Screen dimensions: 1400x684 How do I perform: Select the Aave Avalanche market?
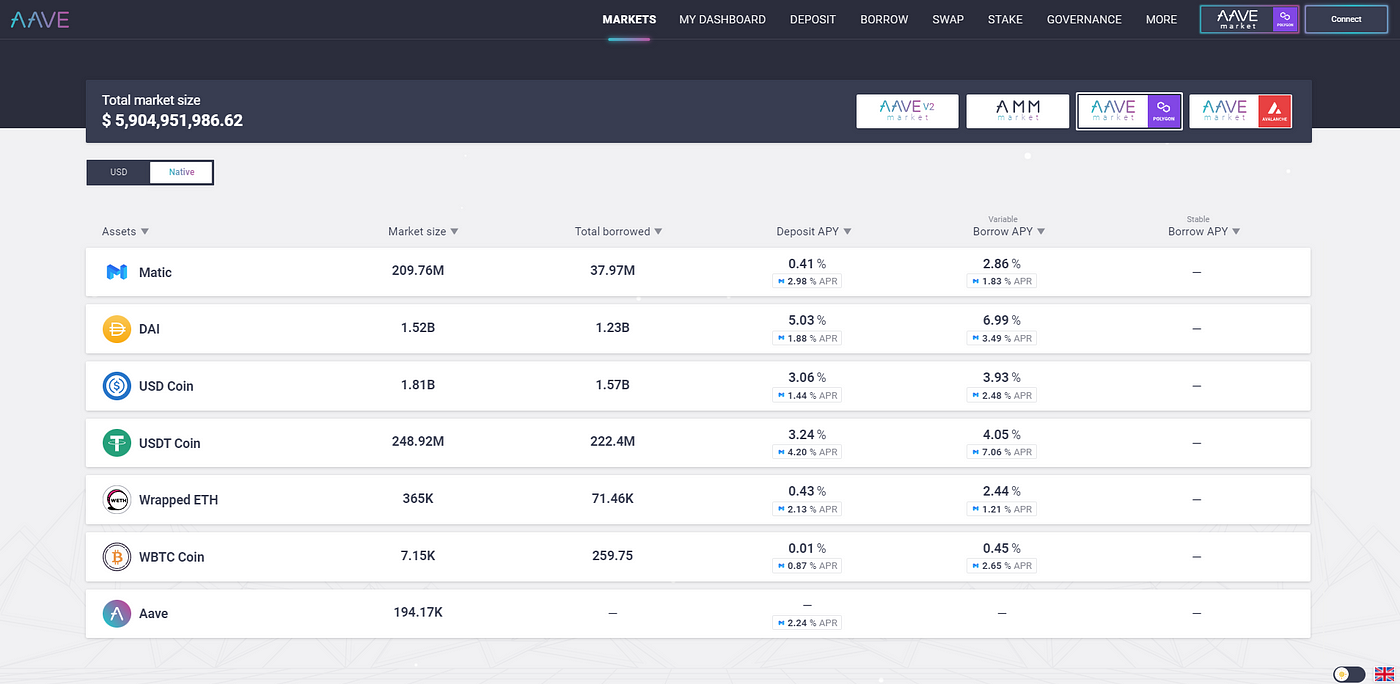coord(1240,111)
